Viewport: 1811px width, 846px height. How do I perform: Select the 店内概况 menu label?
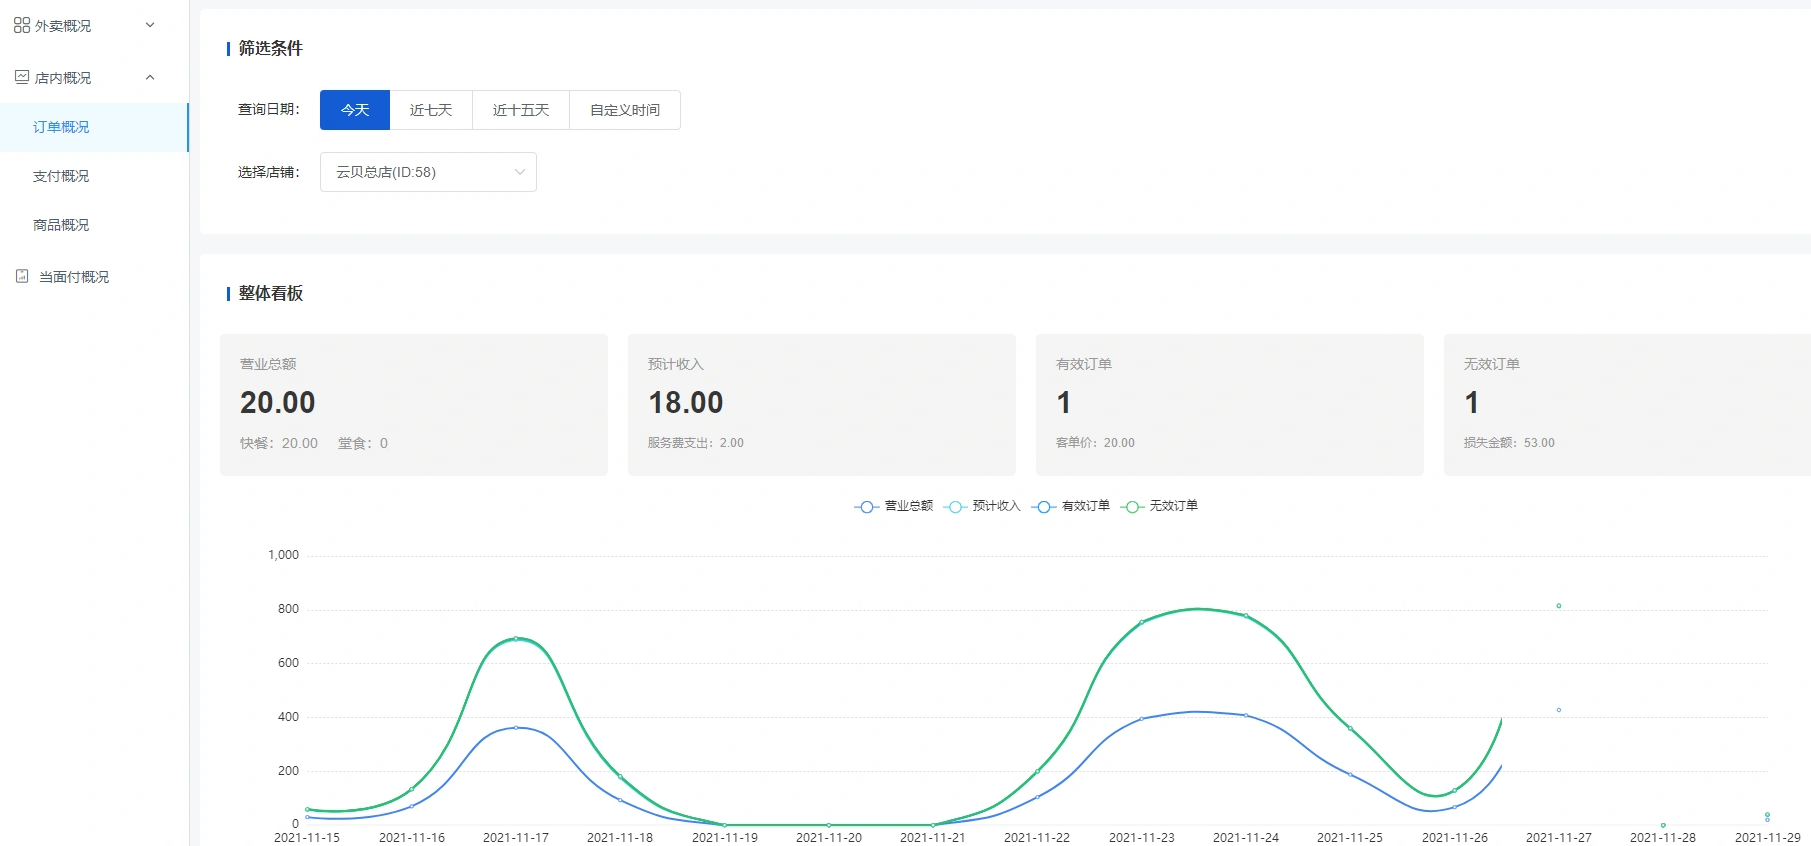click(63, 78)
